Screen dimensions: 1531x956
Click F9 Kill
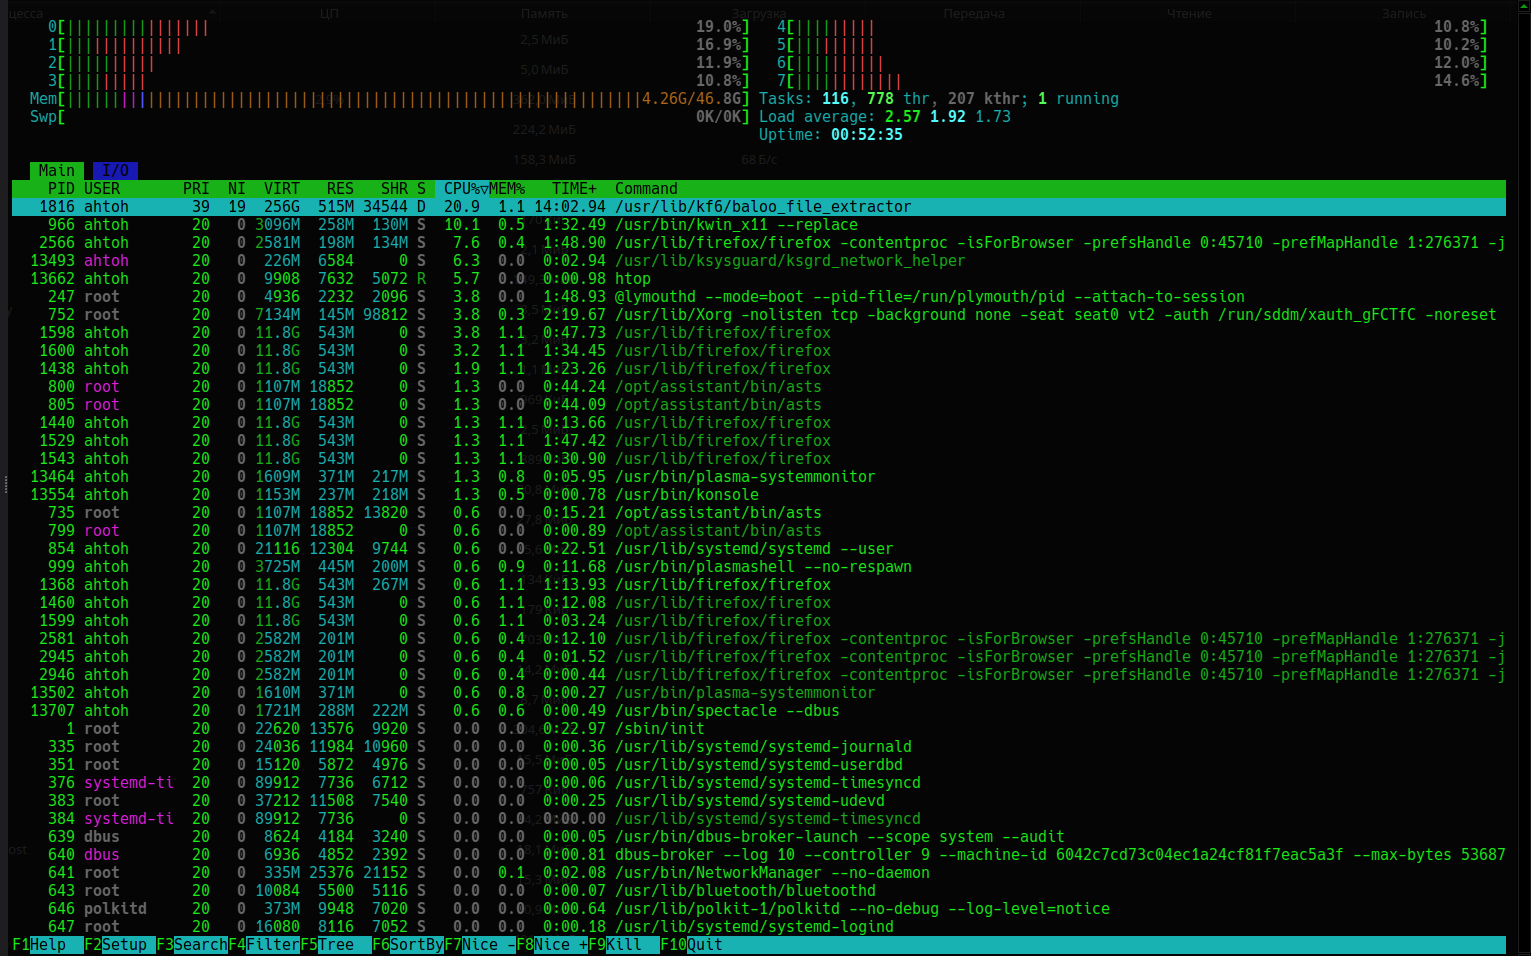click(624, 945)
